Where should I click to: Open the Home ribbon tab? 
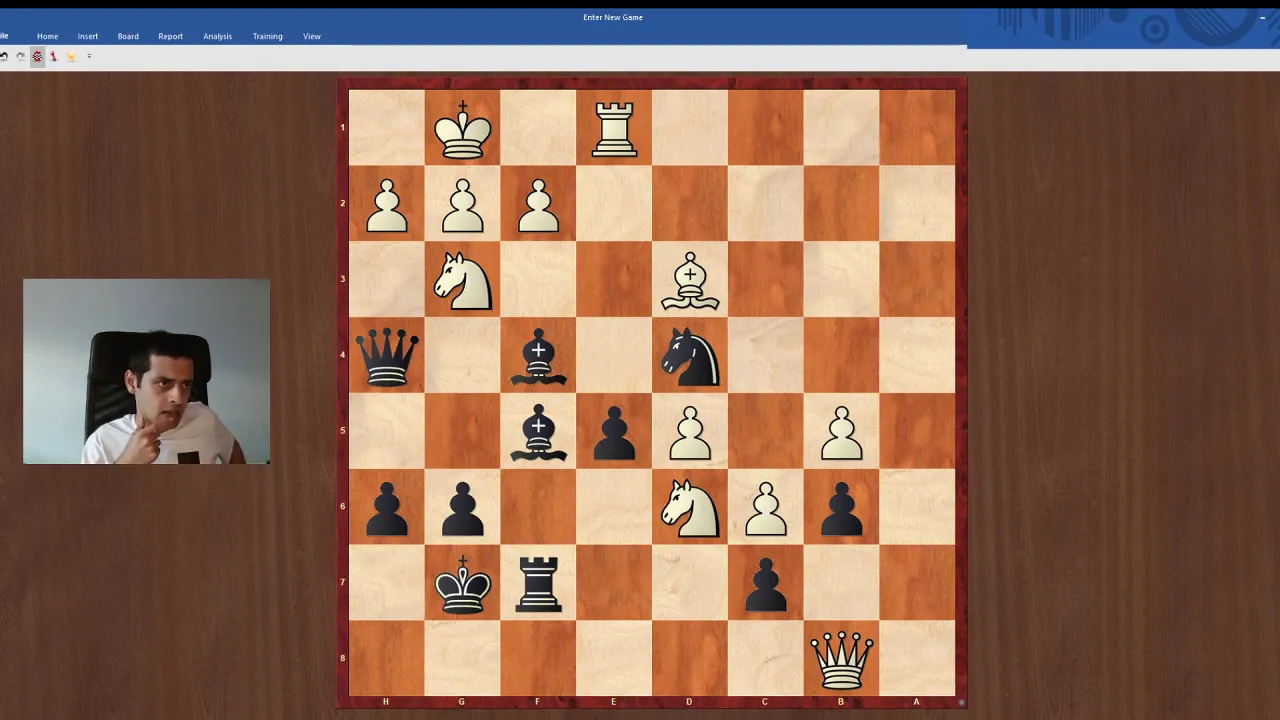pyautogui.click(x=47, y=36)
